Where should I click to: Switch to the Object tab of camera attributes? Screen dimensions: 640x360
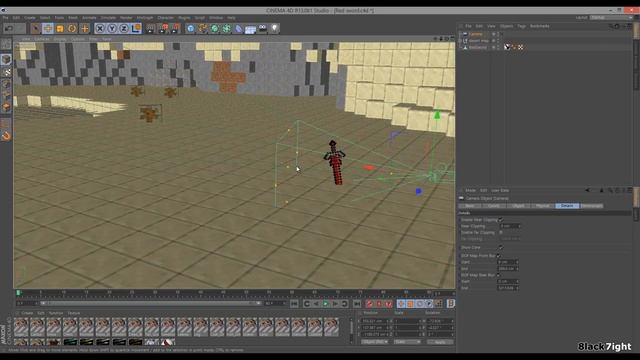point(518,206)
